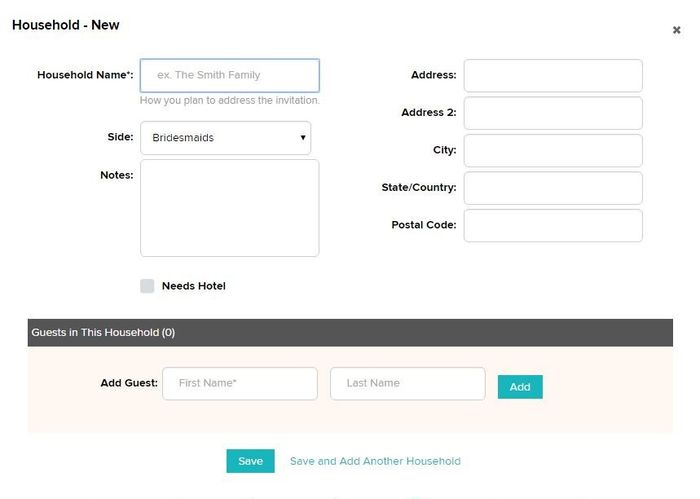Viewport: 700px width, 499px height.
Task: Focus the Household Name field
Action: pos(229,75)
